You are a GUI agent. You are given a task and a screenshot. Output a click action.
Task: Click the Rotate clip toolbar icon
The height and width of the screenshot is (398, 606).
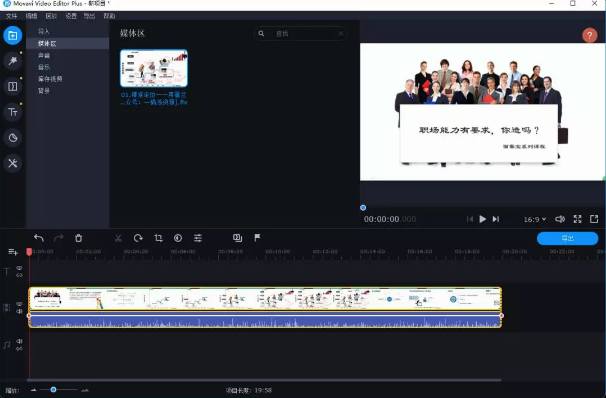point(138,238)
